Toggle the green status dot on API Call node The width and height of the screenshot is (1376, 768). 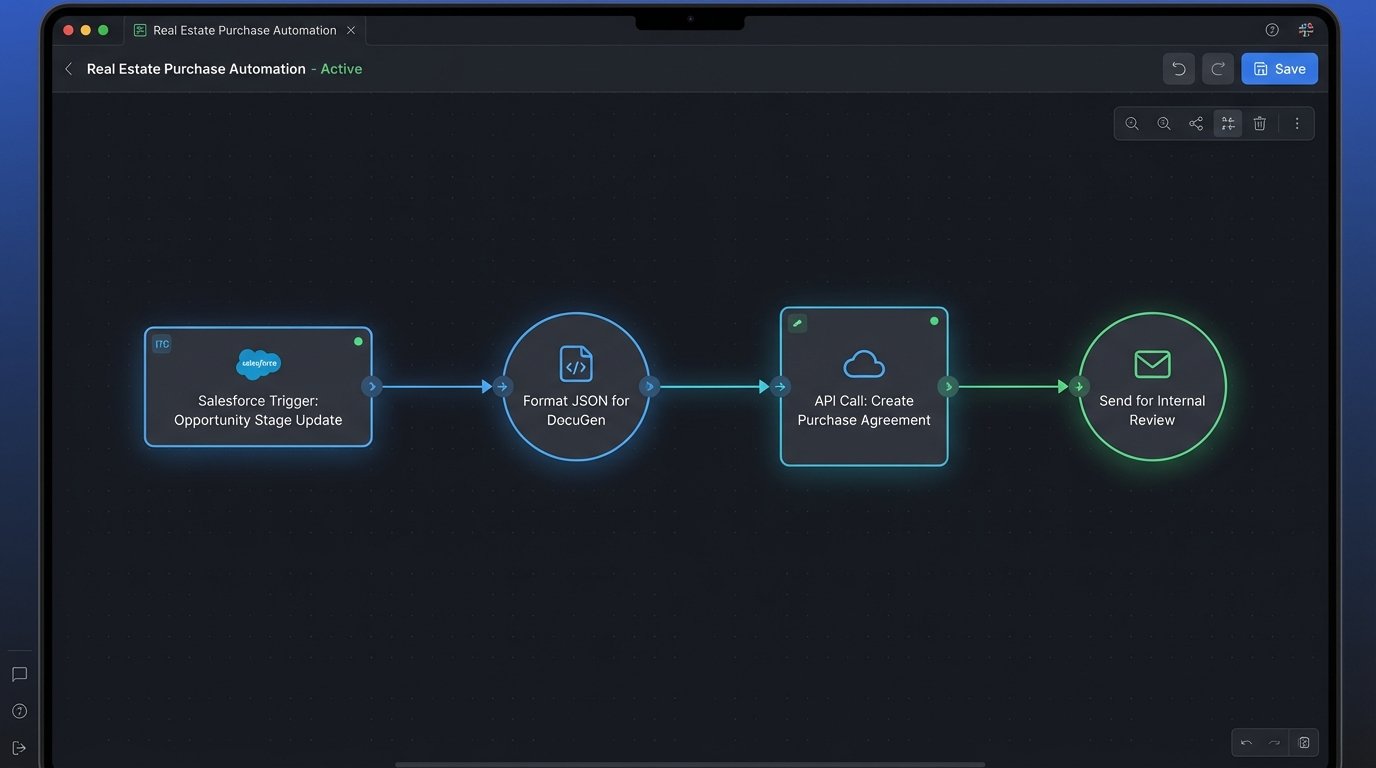[933, 321]
